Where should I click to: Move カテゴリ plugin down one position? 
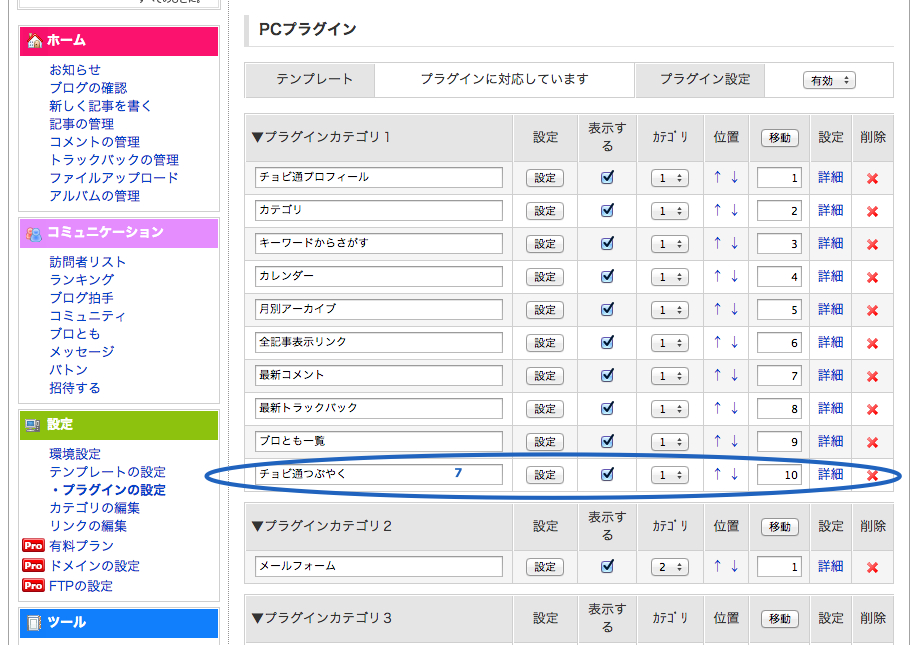[734, 210]
